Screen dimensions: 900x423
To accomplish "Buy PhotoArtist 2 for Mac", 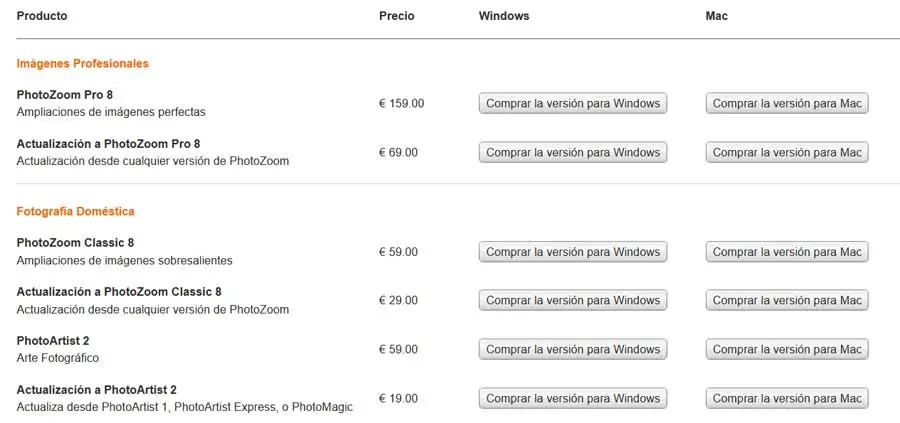I will (787, 349).
